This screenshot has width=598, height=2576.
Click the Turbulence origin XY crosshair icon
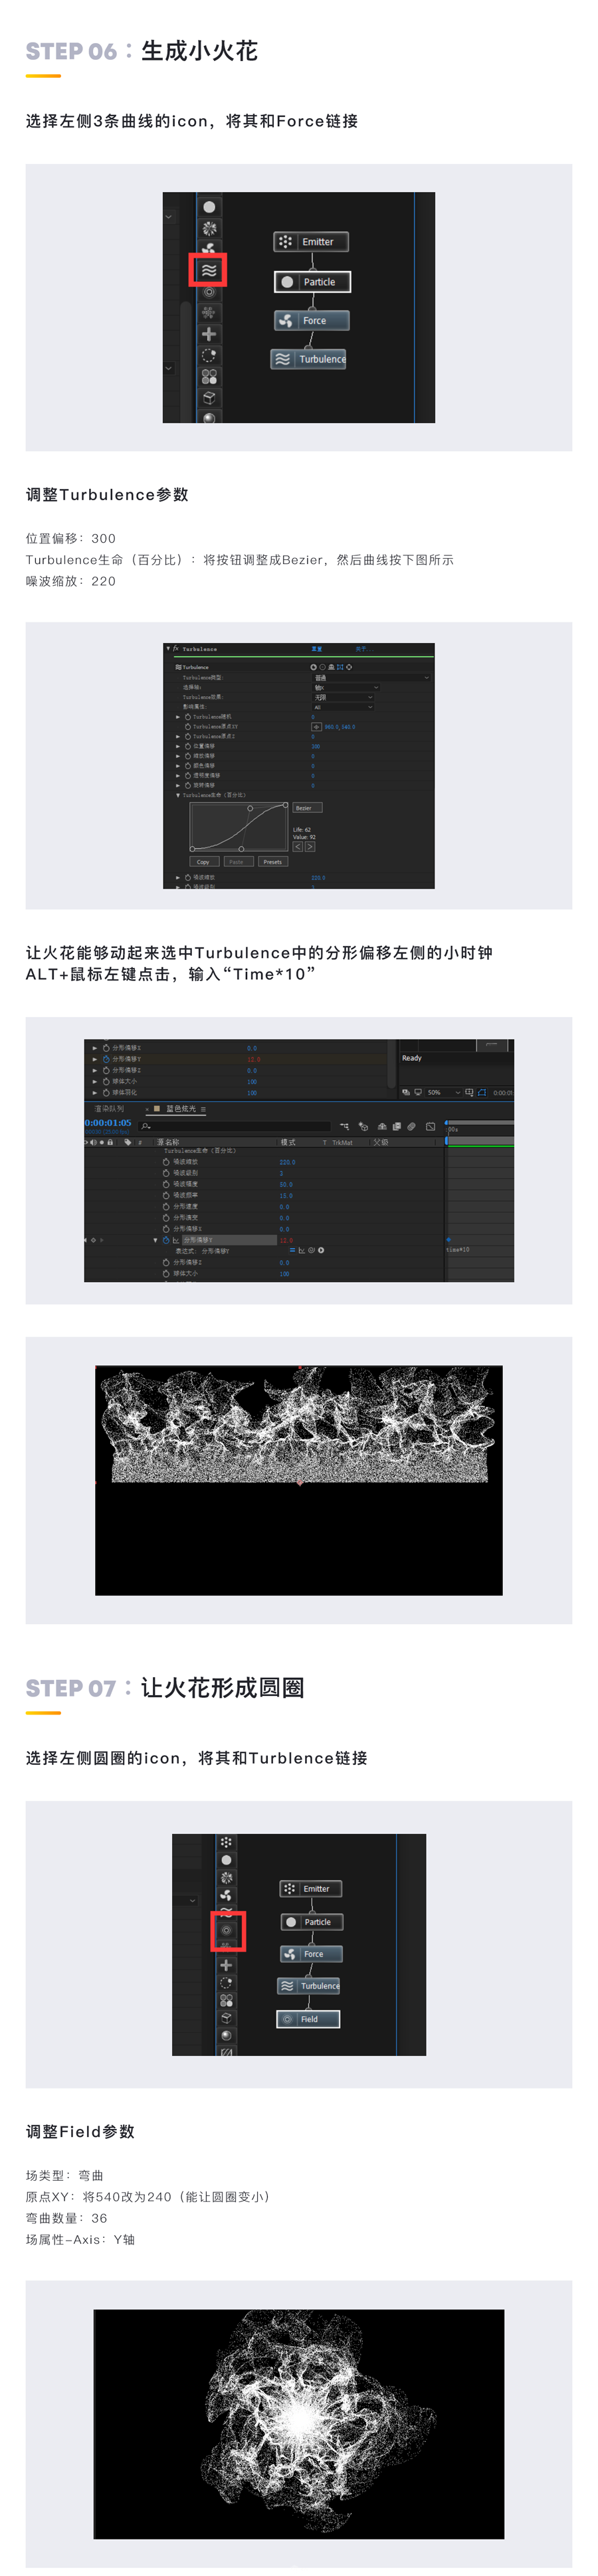tap(316, 727)
